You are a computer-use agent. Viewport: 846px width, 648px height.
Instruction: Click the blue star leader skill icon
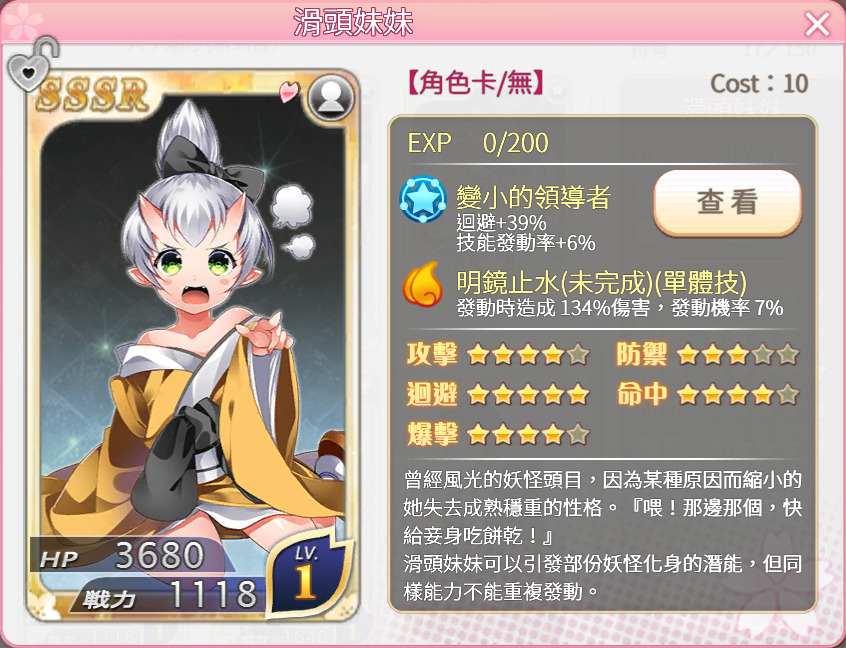[423, 200]
